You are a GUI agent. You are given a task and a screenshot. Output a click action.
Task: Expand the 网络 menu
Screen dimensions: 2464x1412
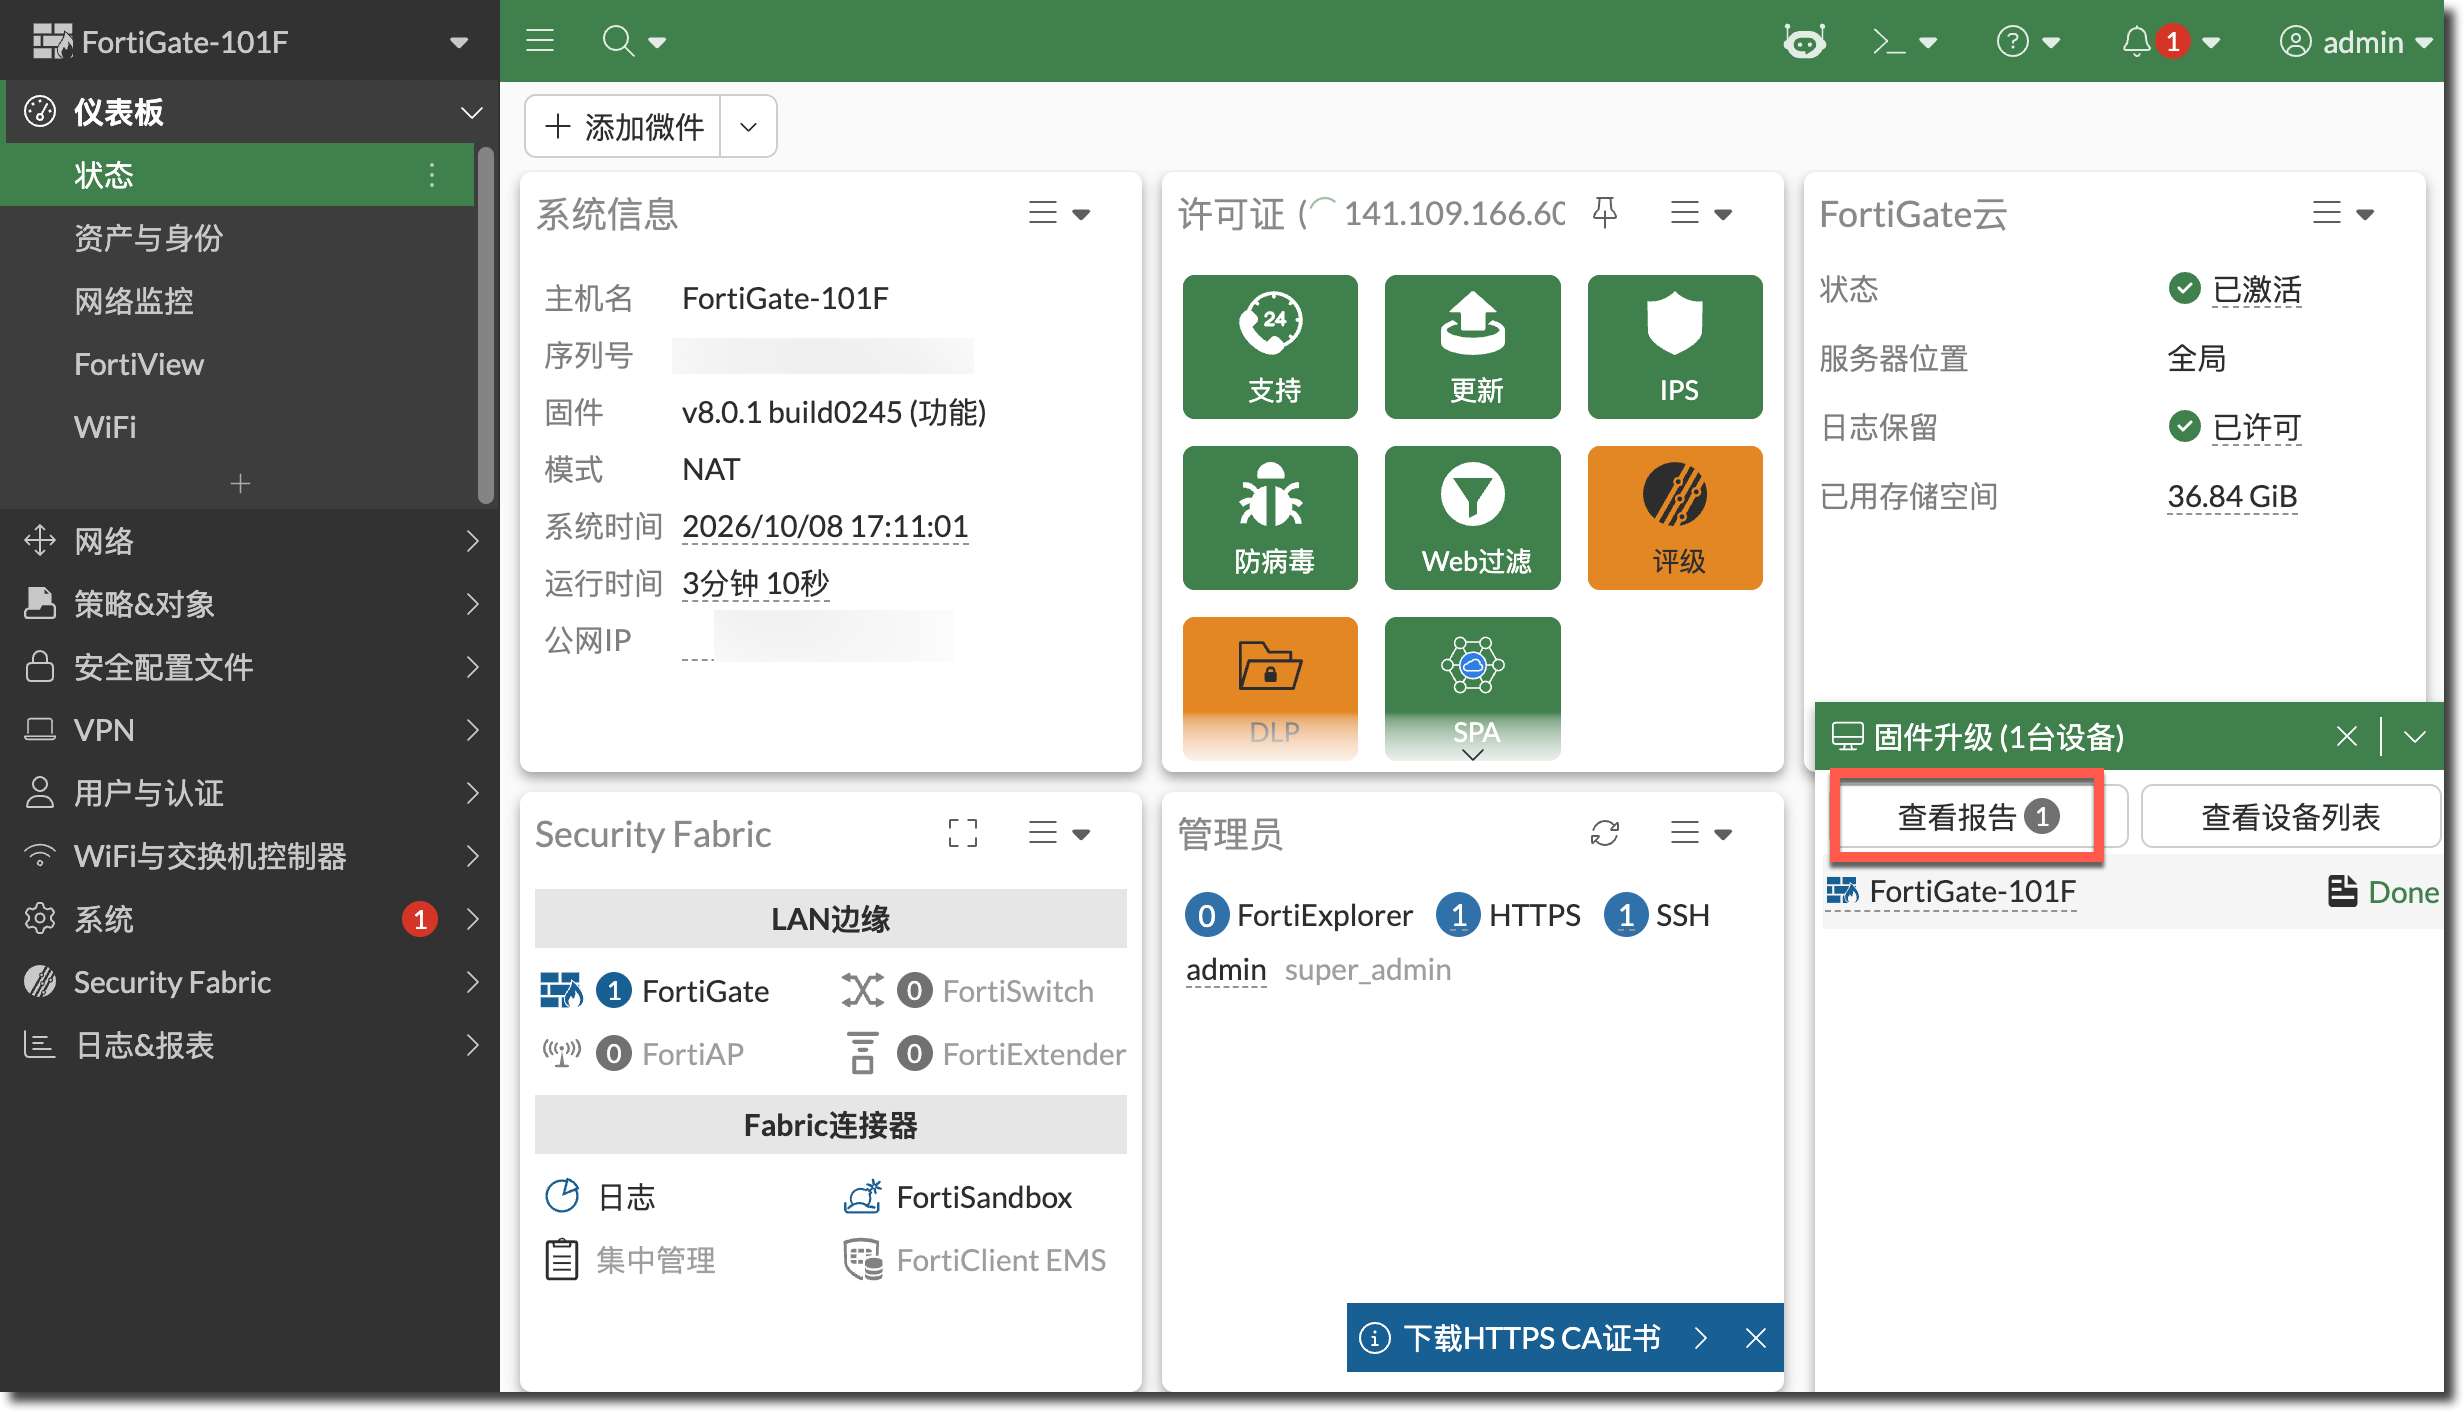[250, 541]
